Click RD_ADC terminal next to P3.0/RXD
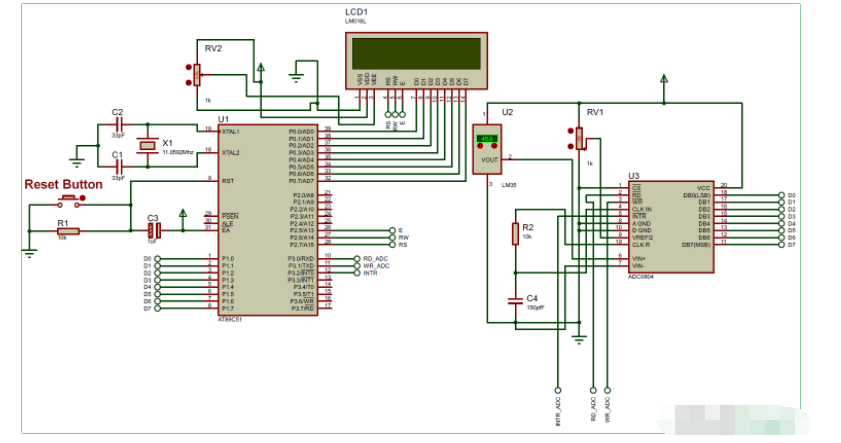This screenshot has height=443, width=841. click(x=357, y=259)
